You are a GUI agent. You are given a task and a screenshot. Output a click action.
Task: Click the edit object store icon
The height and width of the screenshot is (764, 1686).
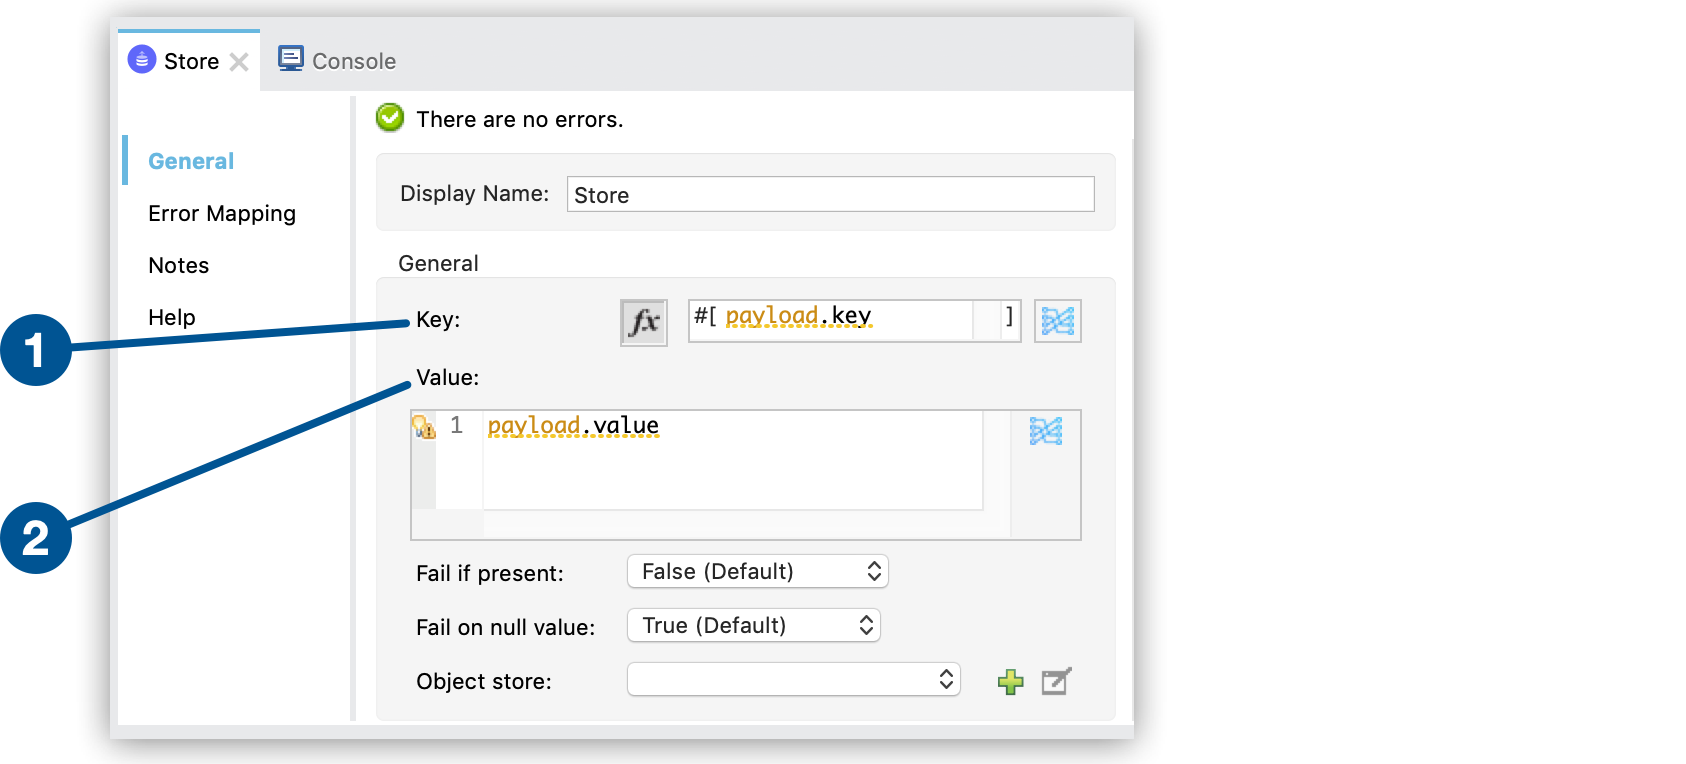coord(1056,681)
